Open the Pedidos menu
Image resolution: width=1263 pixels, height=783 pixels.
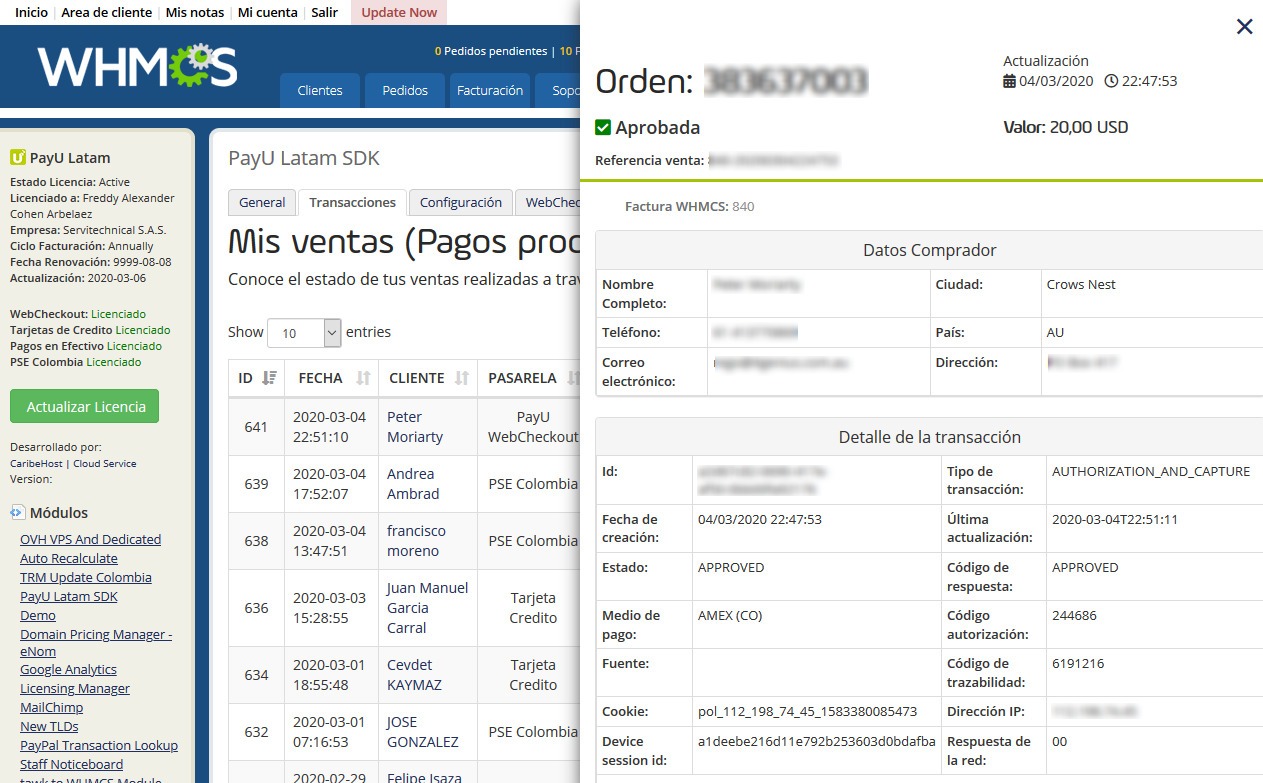click(405, 90)
